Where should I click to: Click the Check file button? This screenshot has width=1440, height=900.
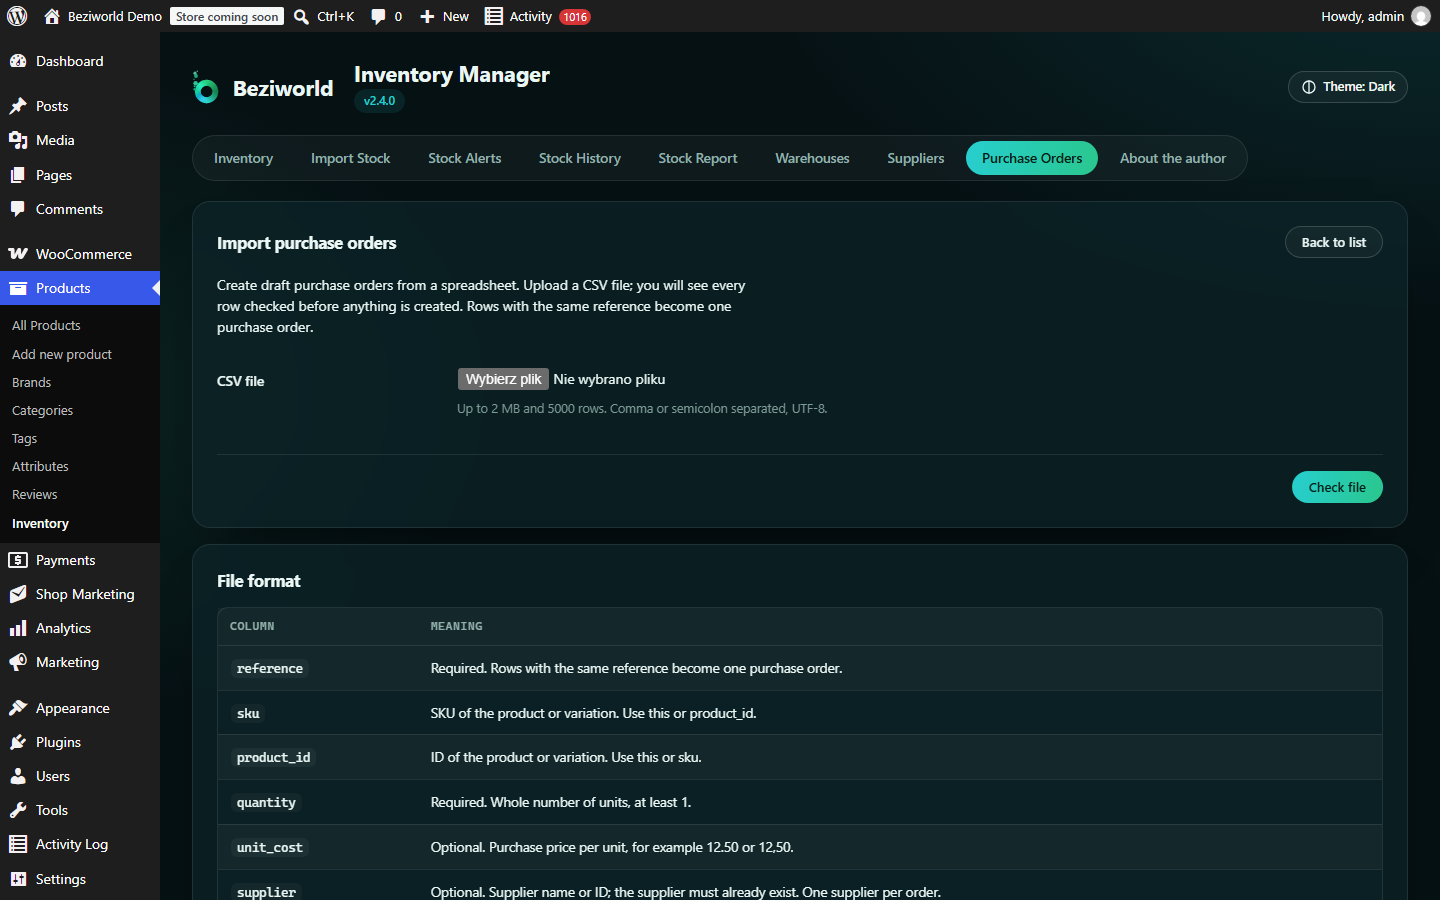tap(1337, 487)
